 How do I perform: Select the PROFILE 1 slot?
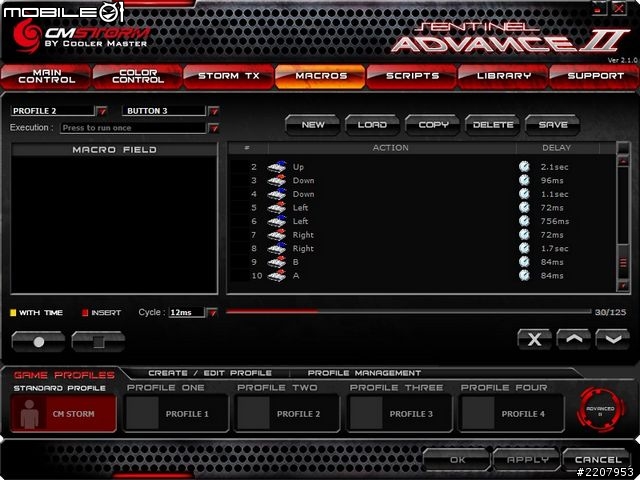[x=176, y=413]
